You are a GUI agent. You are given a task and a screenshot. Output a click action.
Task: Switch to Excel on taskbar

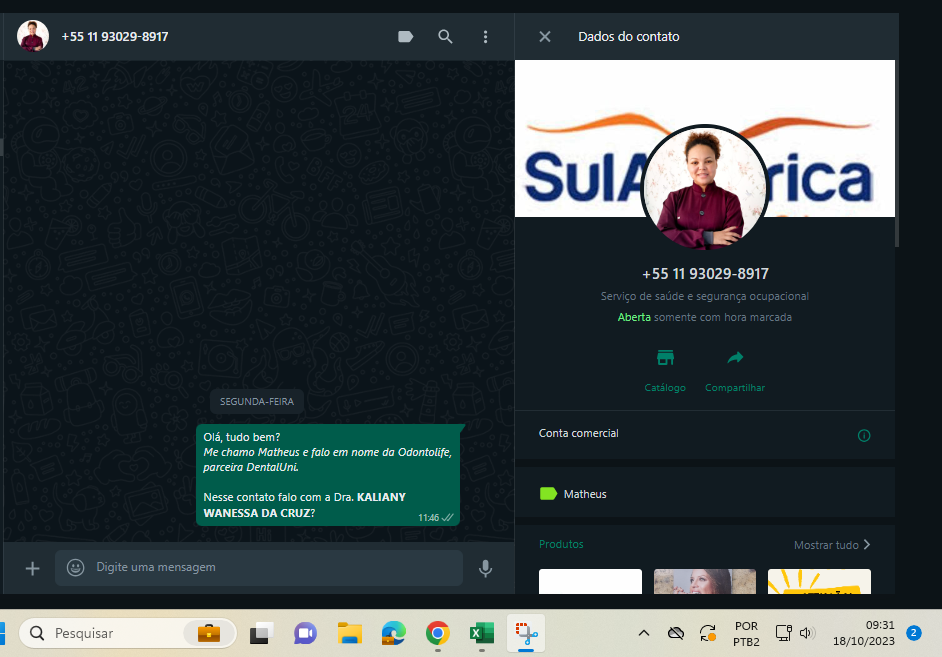click(x=482, y=633)
